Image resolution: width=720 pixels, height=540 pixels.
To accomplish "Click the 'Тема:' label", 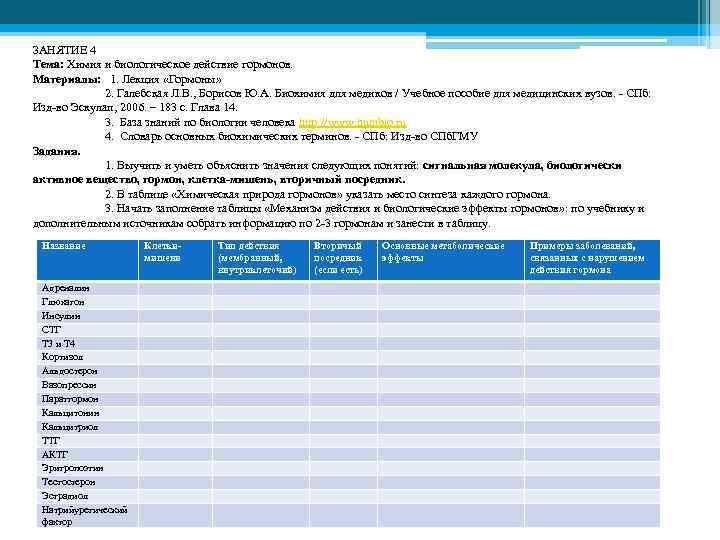I will pos(48,64).
